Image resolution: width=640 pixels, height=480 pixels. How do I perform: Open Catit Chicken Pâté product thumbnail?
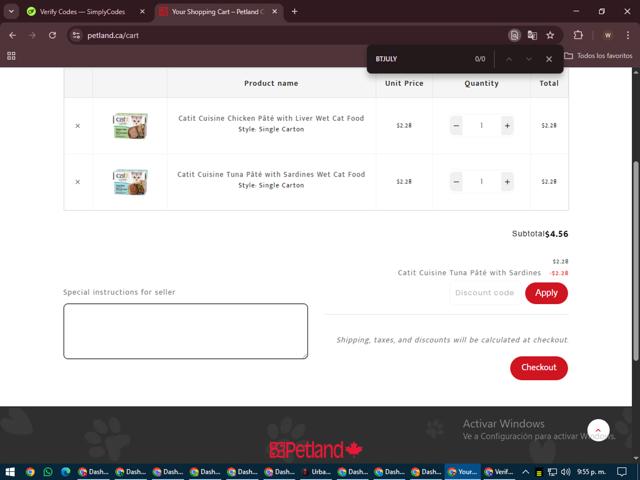(x=130, y=126)
